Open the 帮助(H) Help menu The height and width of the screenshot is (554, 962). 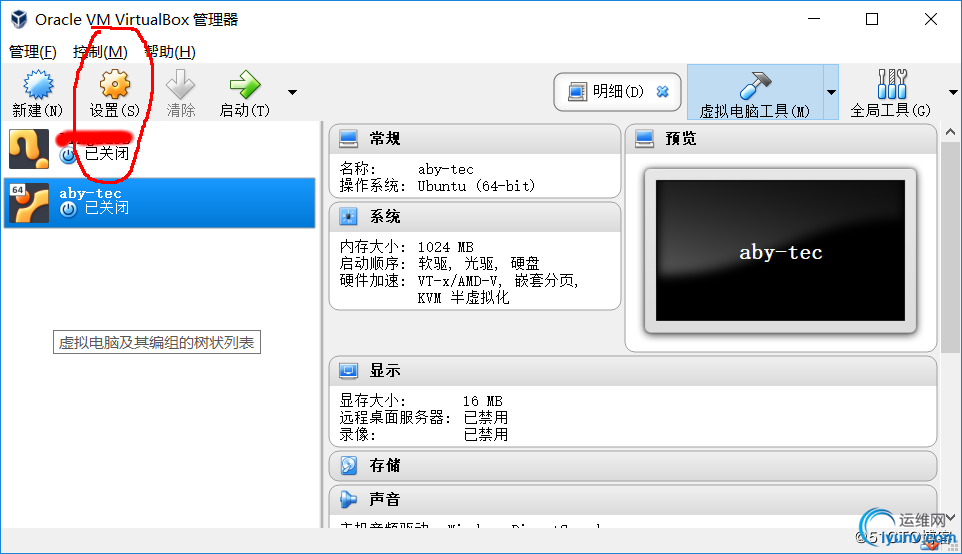tap(170, 52)
